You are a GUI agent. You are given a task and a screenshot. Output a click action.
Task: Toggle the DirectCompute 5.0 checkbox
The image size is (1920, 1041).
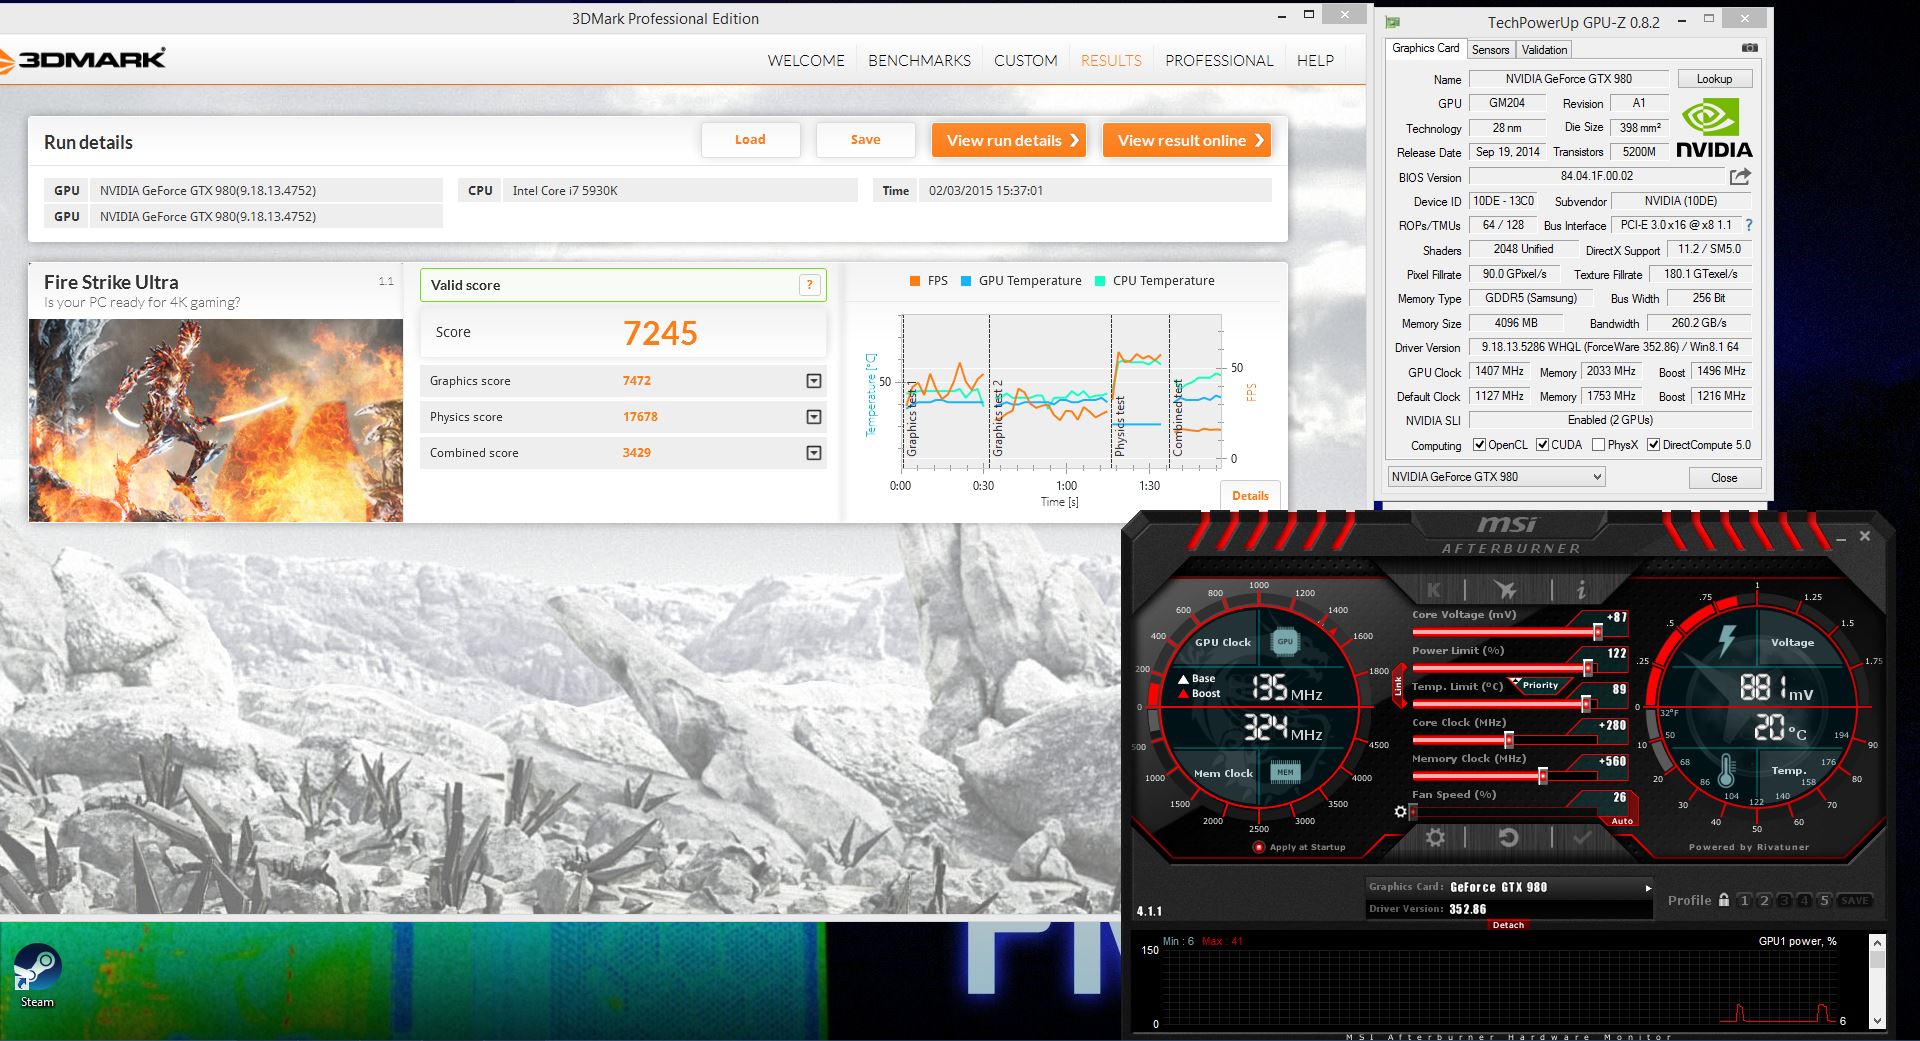[1654, 445]
